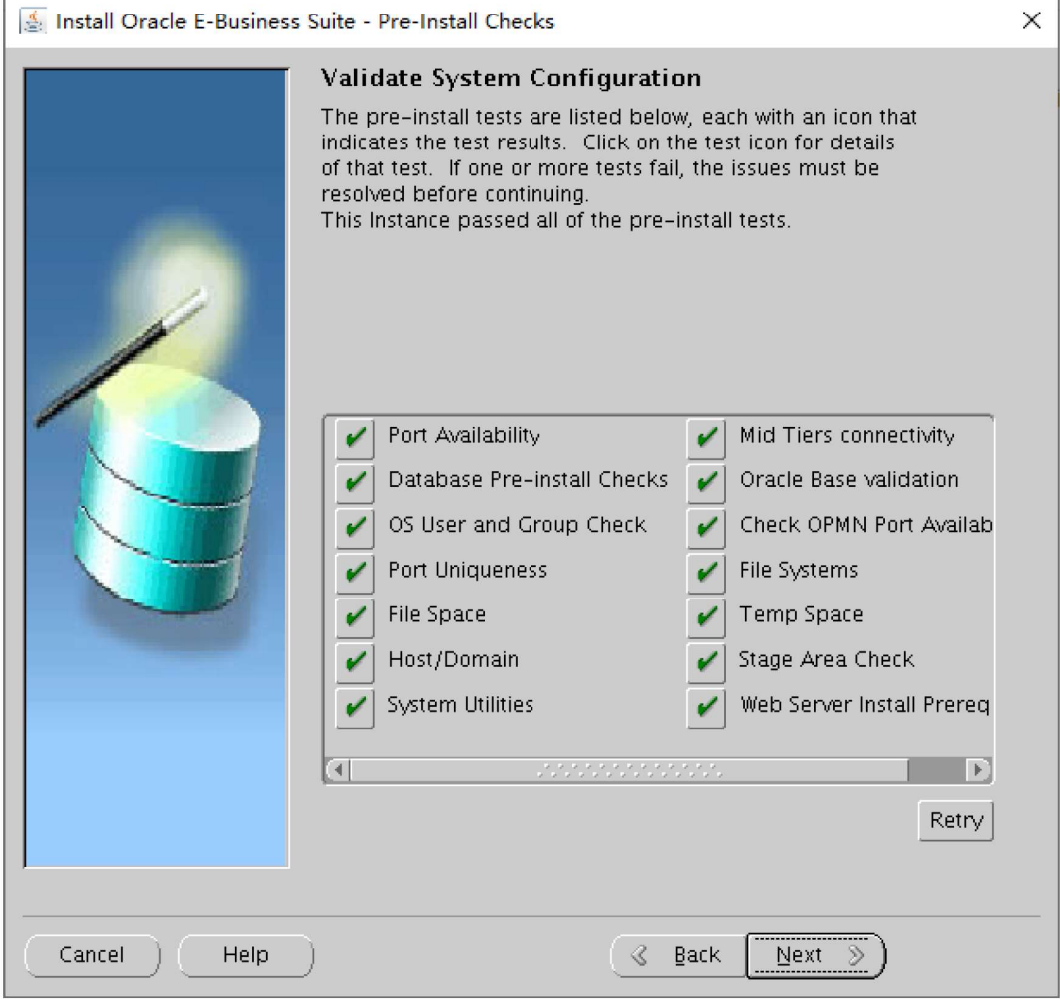Go Back to the previous step

[x=679, y=955]
